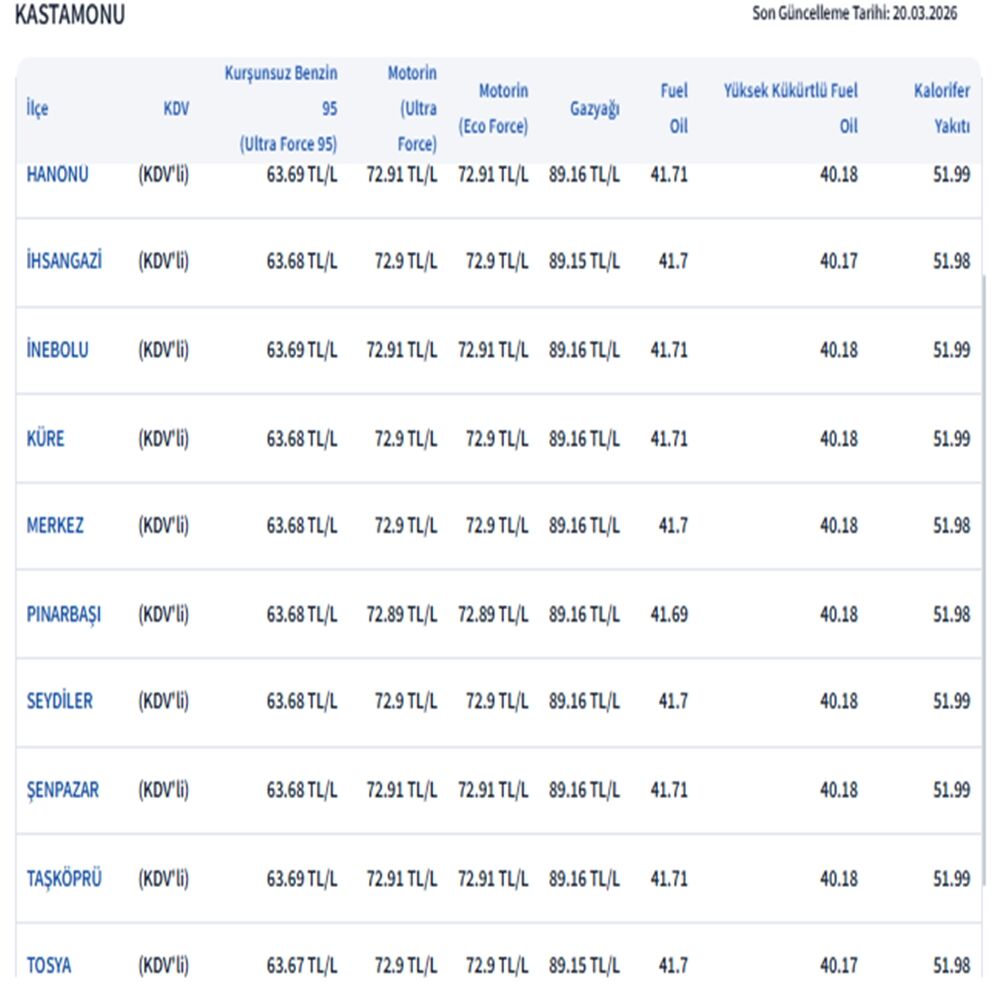Click the 63.67 TL/L gasoline price for TOSYA
This screenshot has height=1000, width=1000.
(x=301, y=966)
